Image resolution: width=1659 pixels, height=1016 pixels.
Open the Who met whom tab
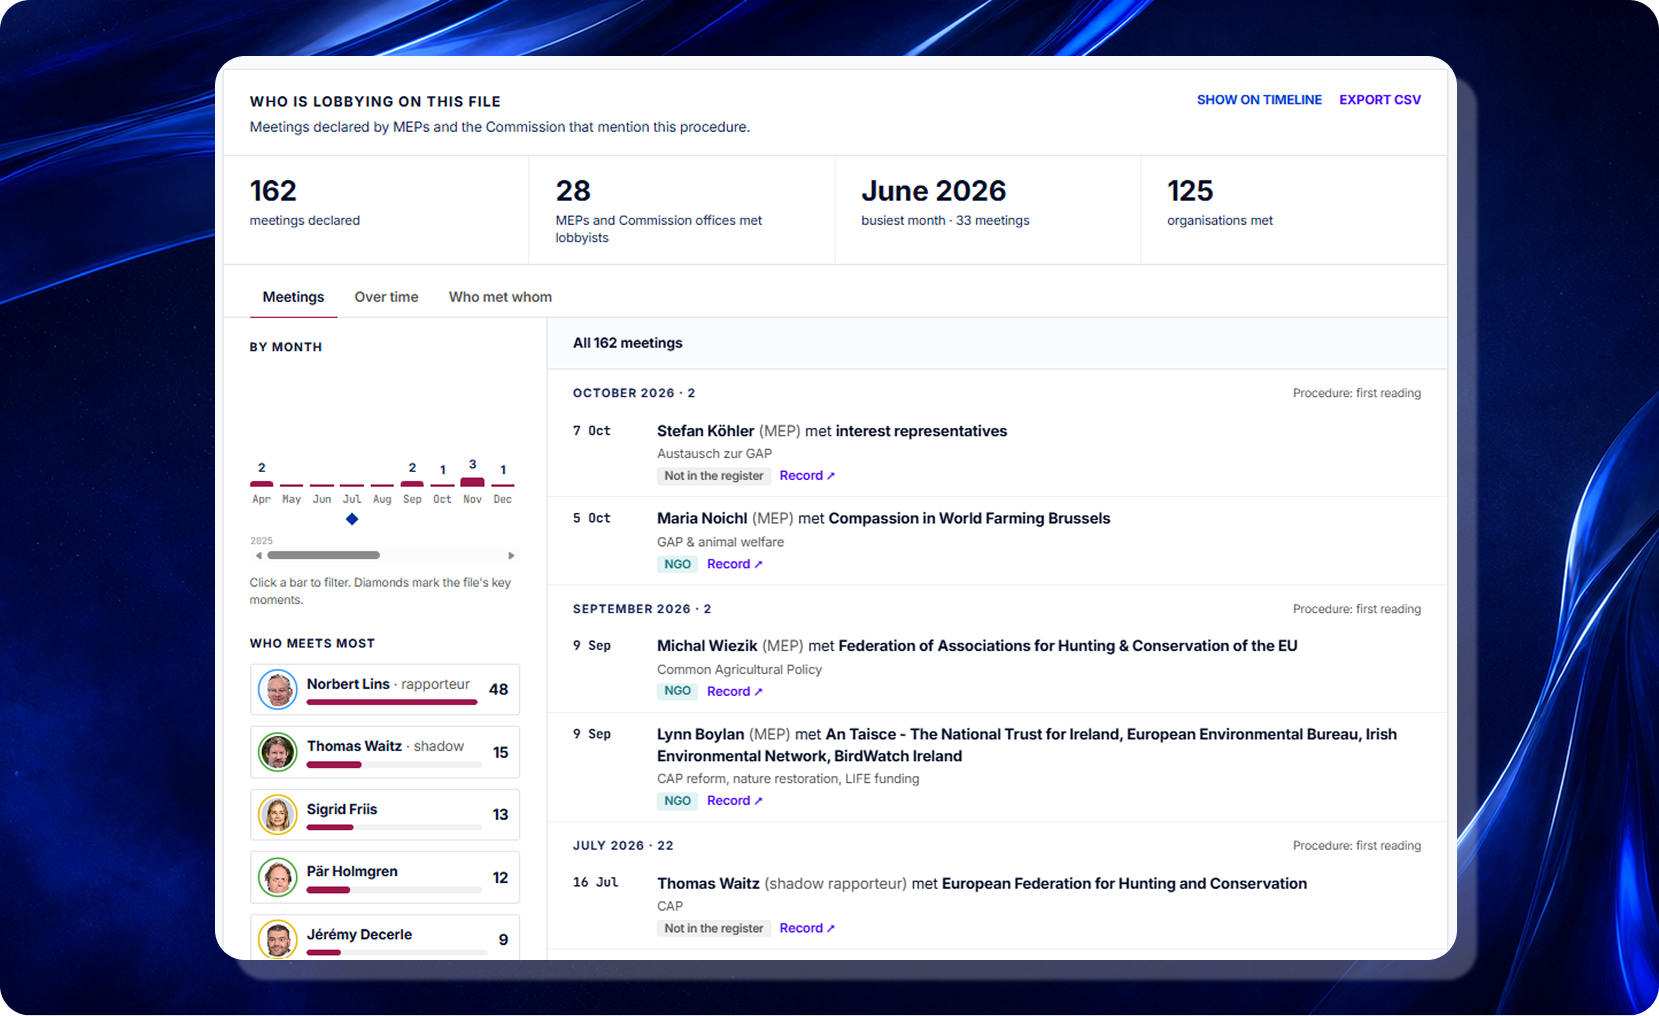pos(500,297)
